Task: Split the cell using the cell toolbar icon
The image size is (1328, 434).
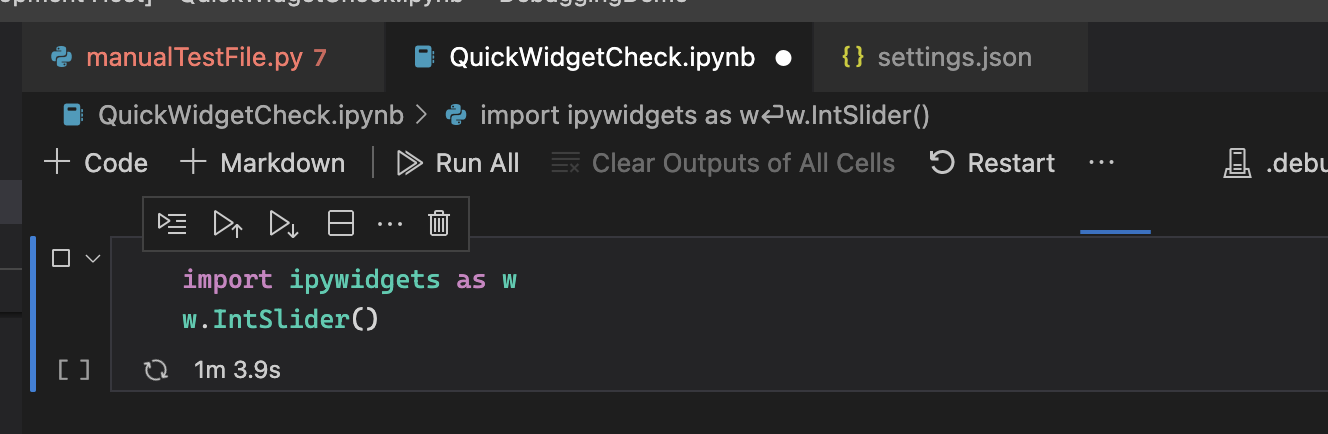Action: (x=341, y=224)
